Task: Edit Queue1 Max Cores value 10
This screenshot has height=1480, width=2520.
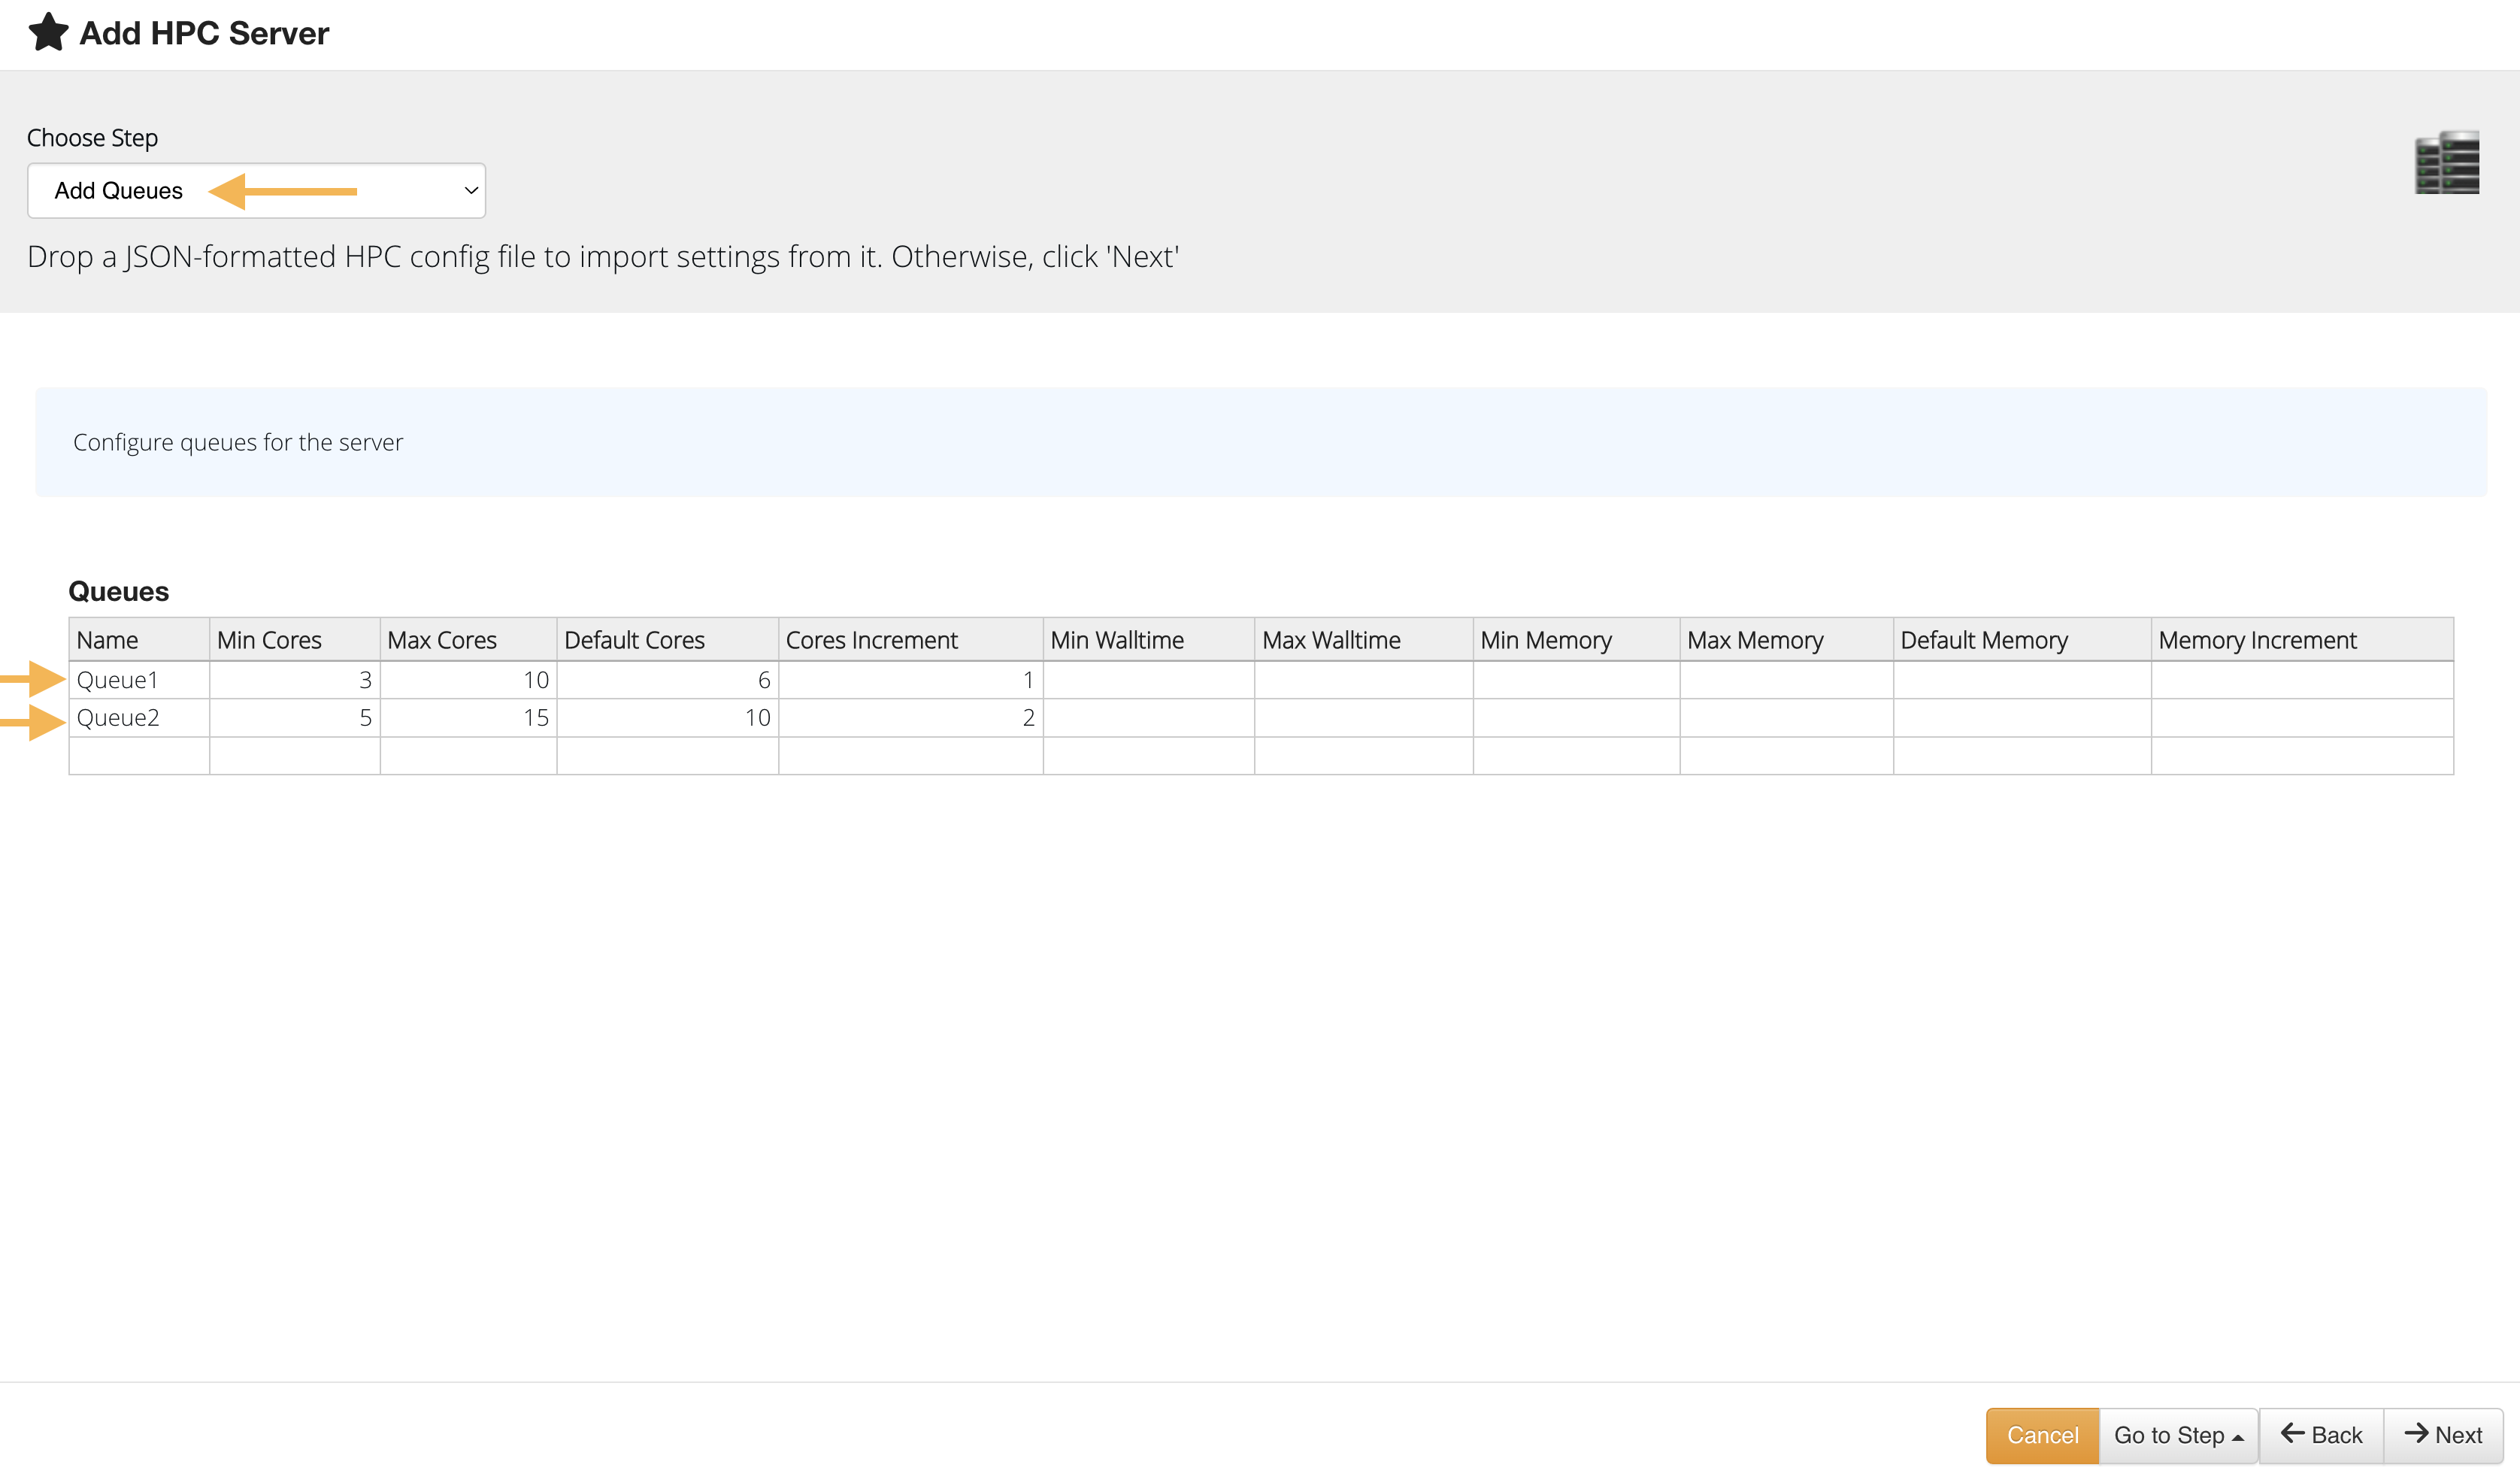Action: coord(468,680)
